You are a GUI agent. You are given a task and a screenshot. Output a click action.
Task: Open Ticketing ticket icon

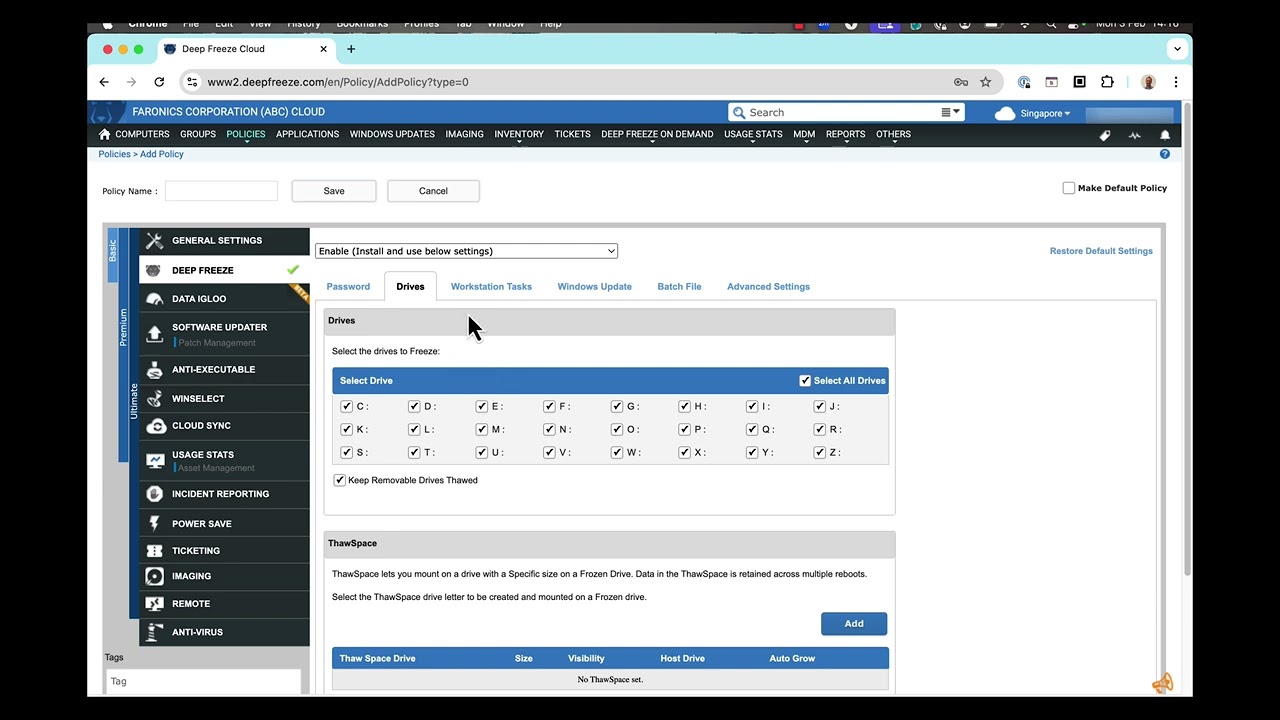pyautogui.click(x=154, y=551)
